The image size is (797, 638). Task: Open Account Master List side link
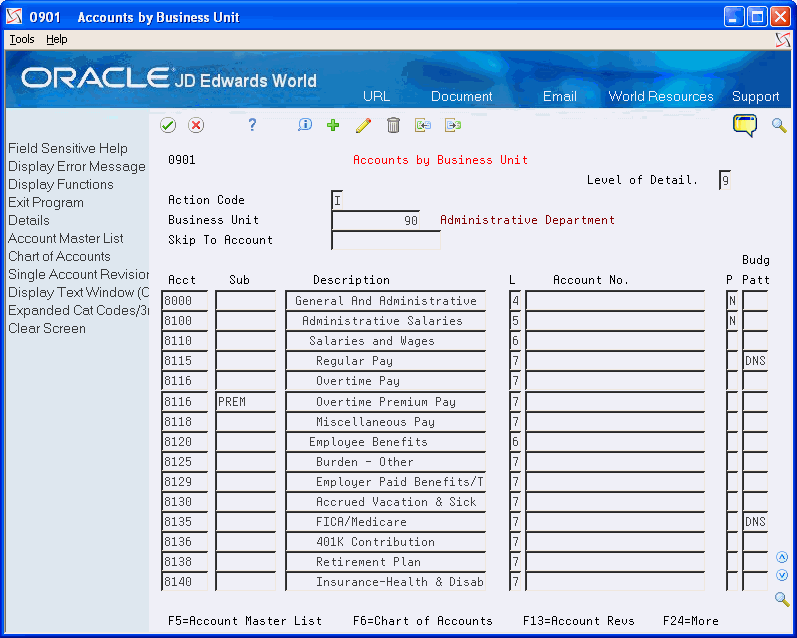(x=66, y=238)
